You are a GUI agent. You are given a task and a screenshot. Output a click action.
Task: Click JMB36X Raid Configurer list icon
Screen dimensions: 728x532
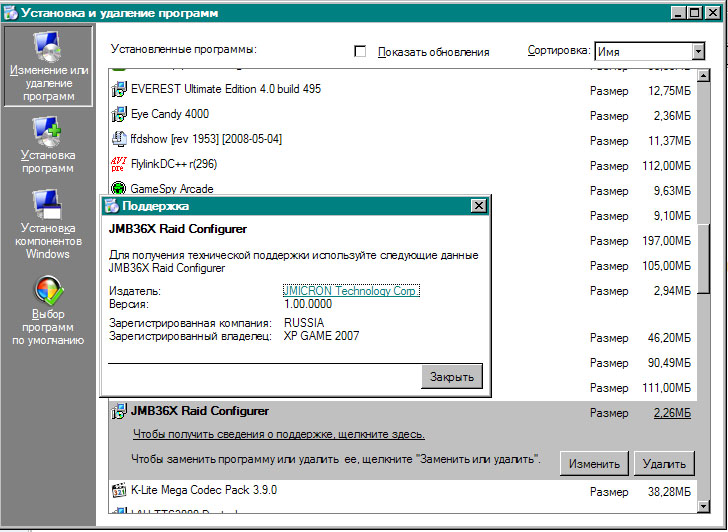point(119,411)
